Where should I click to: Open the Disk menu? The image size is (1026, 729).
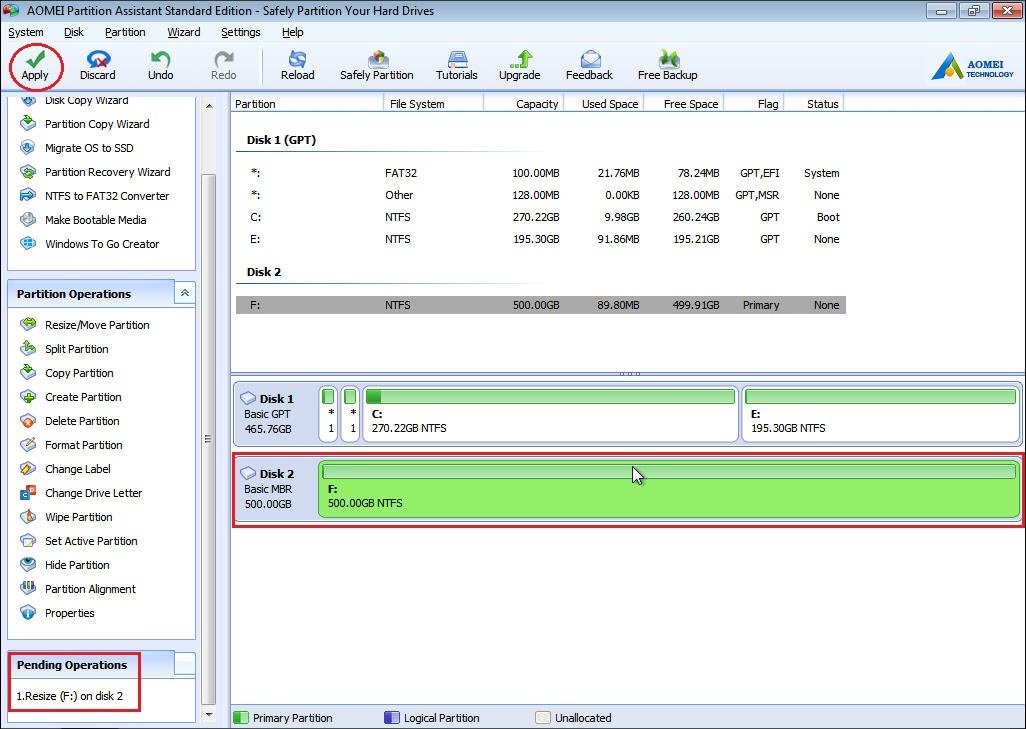(74, 32)
